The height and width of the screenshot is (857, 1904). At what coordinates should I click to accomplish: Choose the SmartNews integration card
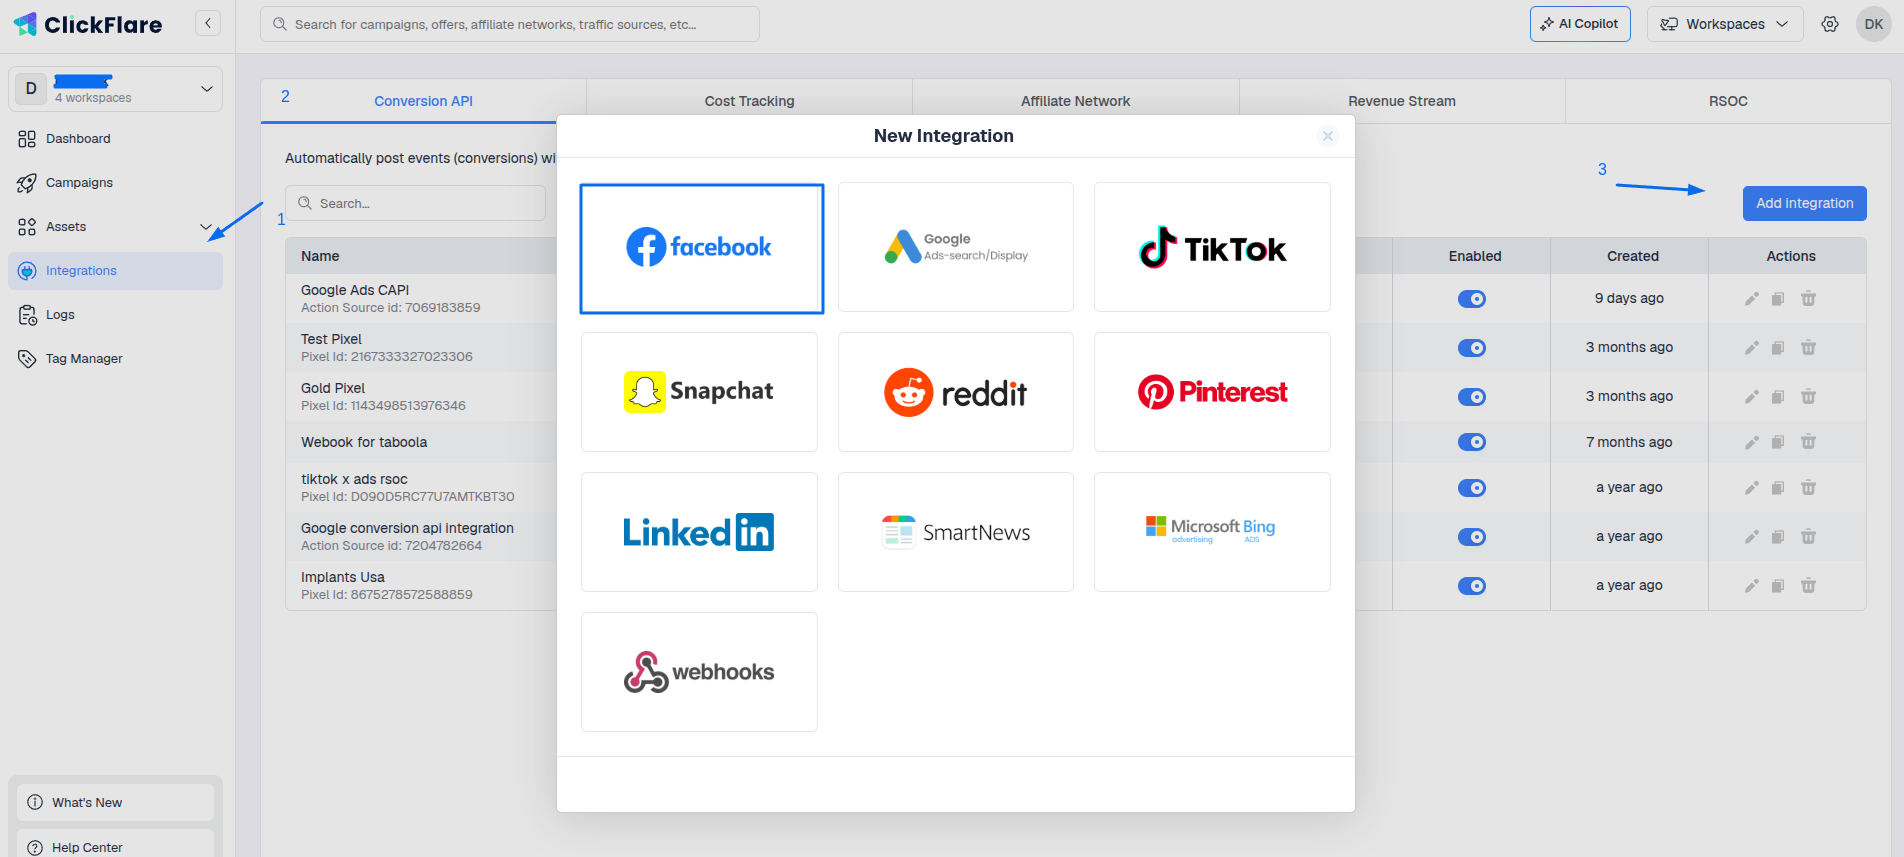pos(956,532)
